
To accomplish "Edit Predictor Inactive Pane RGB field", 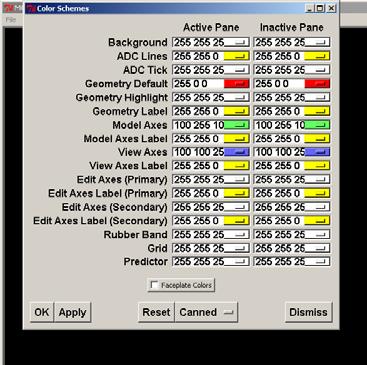I will point(279,262).
